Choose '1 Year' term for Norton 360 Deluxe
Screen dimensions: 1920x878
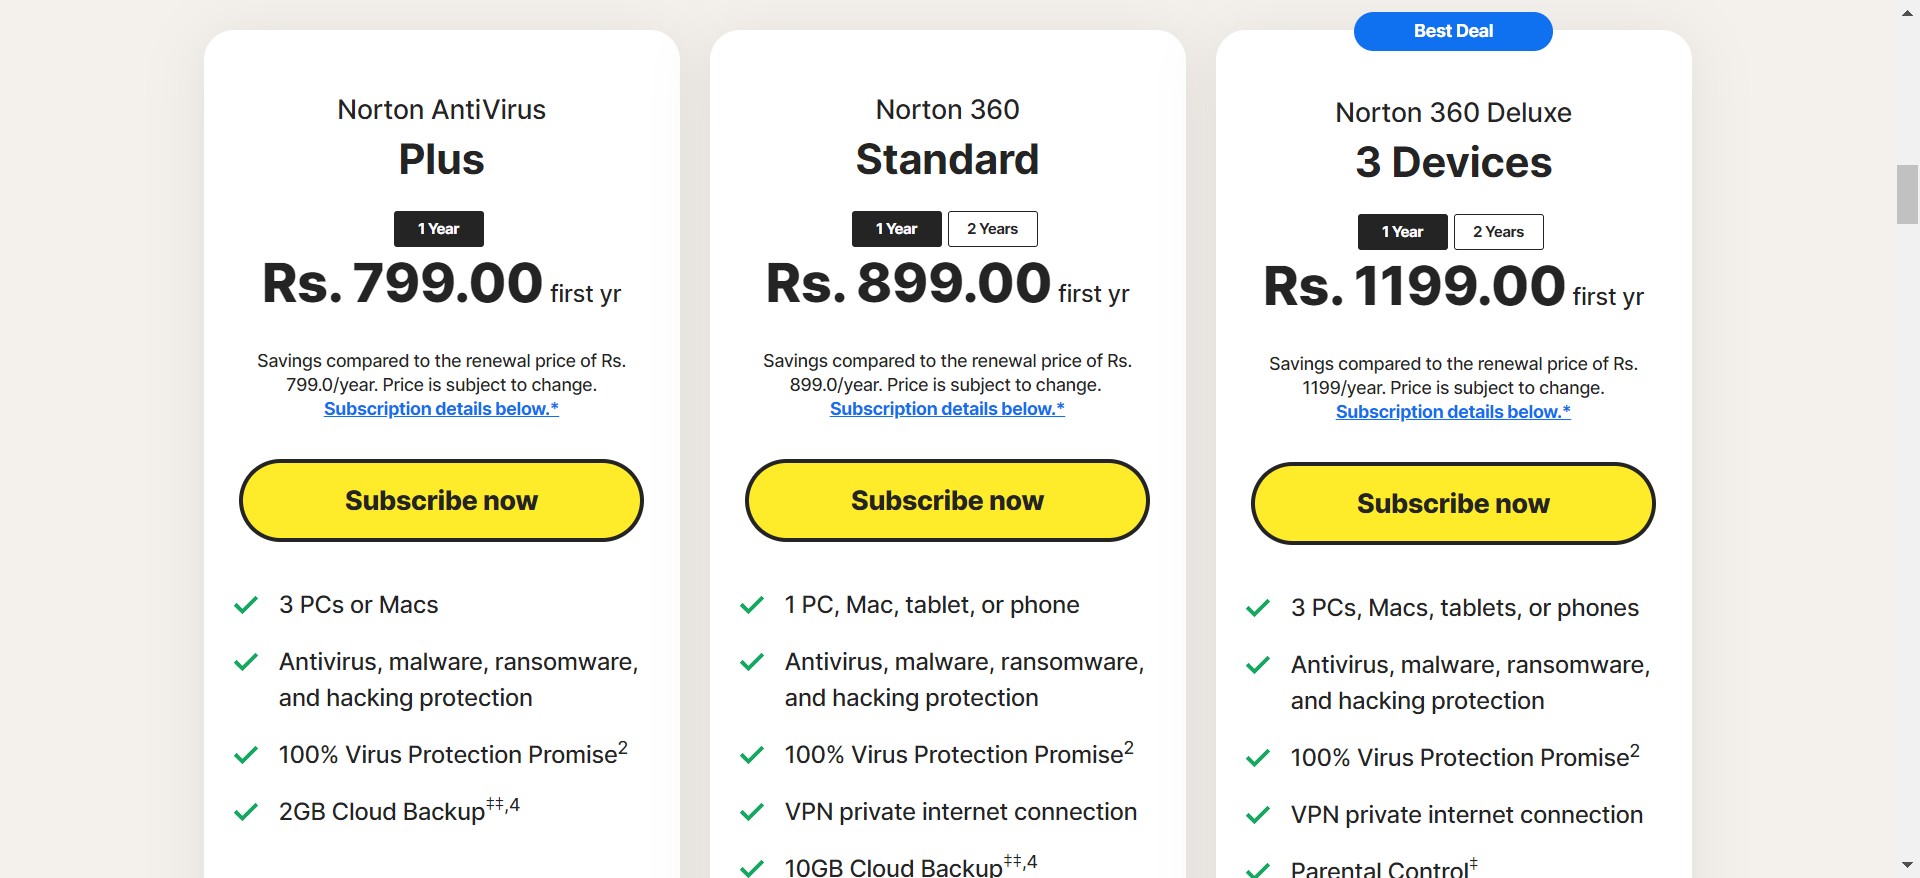(1402, 232)
